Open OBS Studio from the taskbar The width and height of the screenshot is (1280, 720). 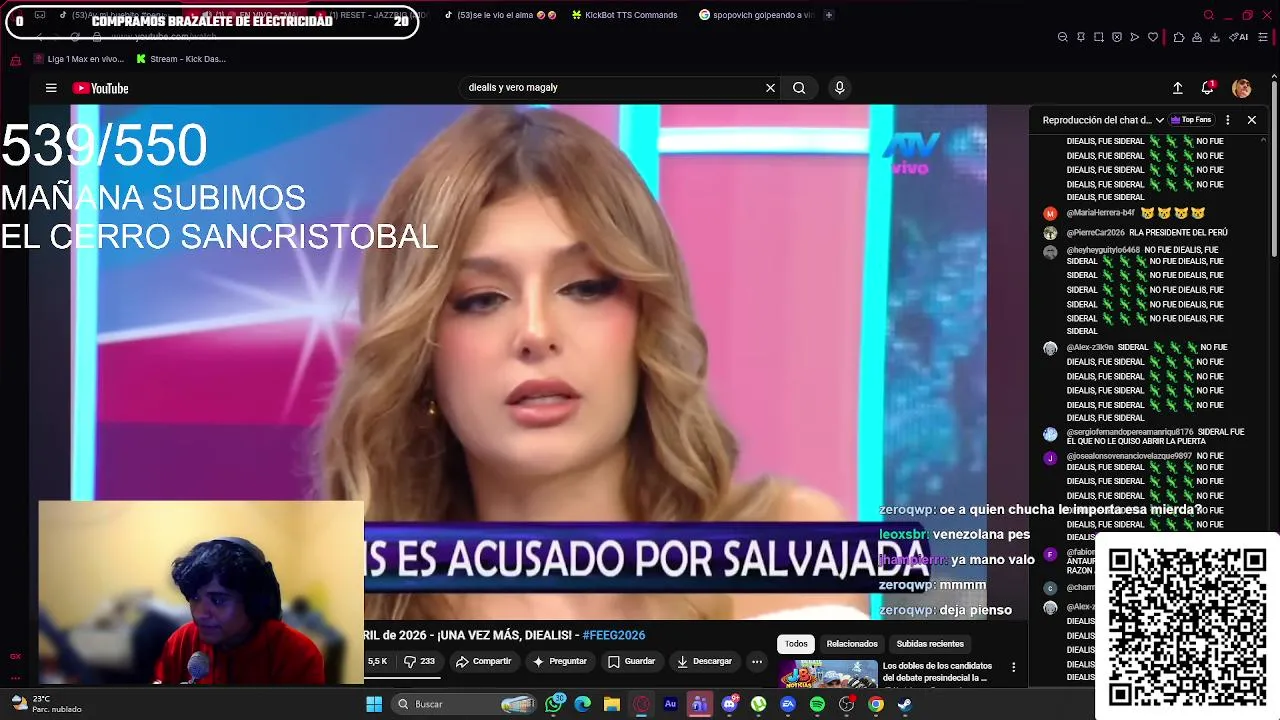pos(847,704)
